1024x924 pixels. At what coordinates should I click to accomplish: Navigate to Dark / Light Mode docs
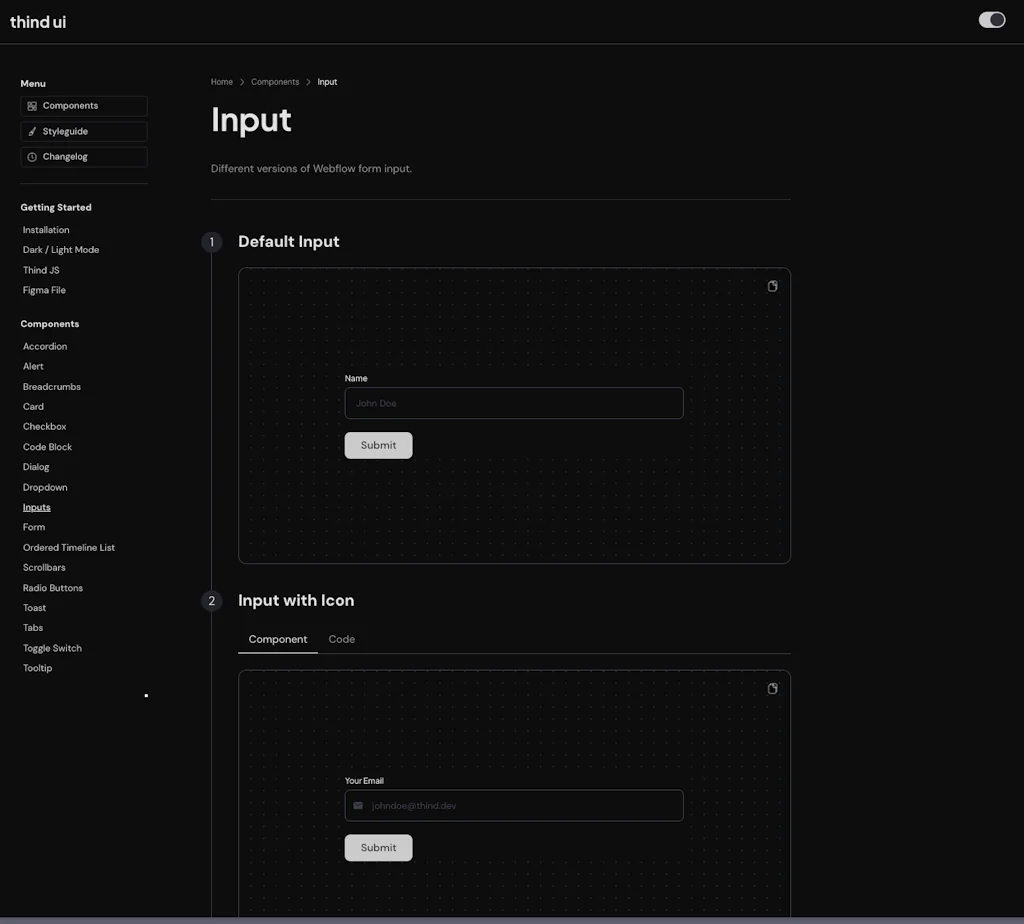[60, 249]
